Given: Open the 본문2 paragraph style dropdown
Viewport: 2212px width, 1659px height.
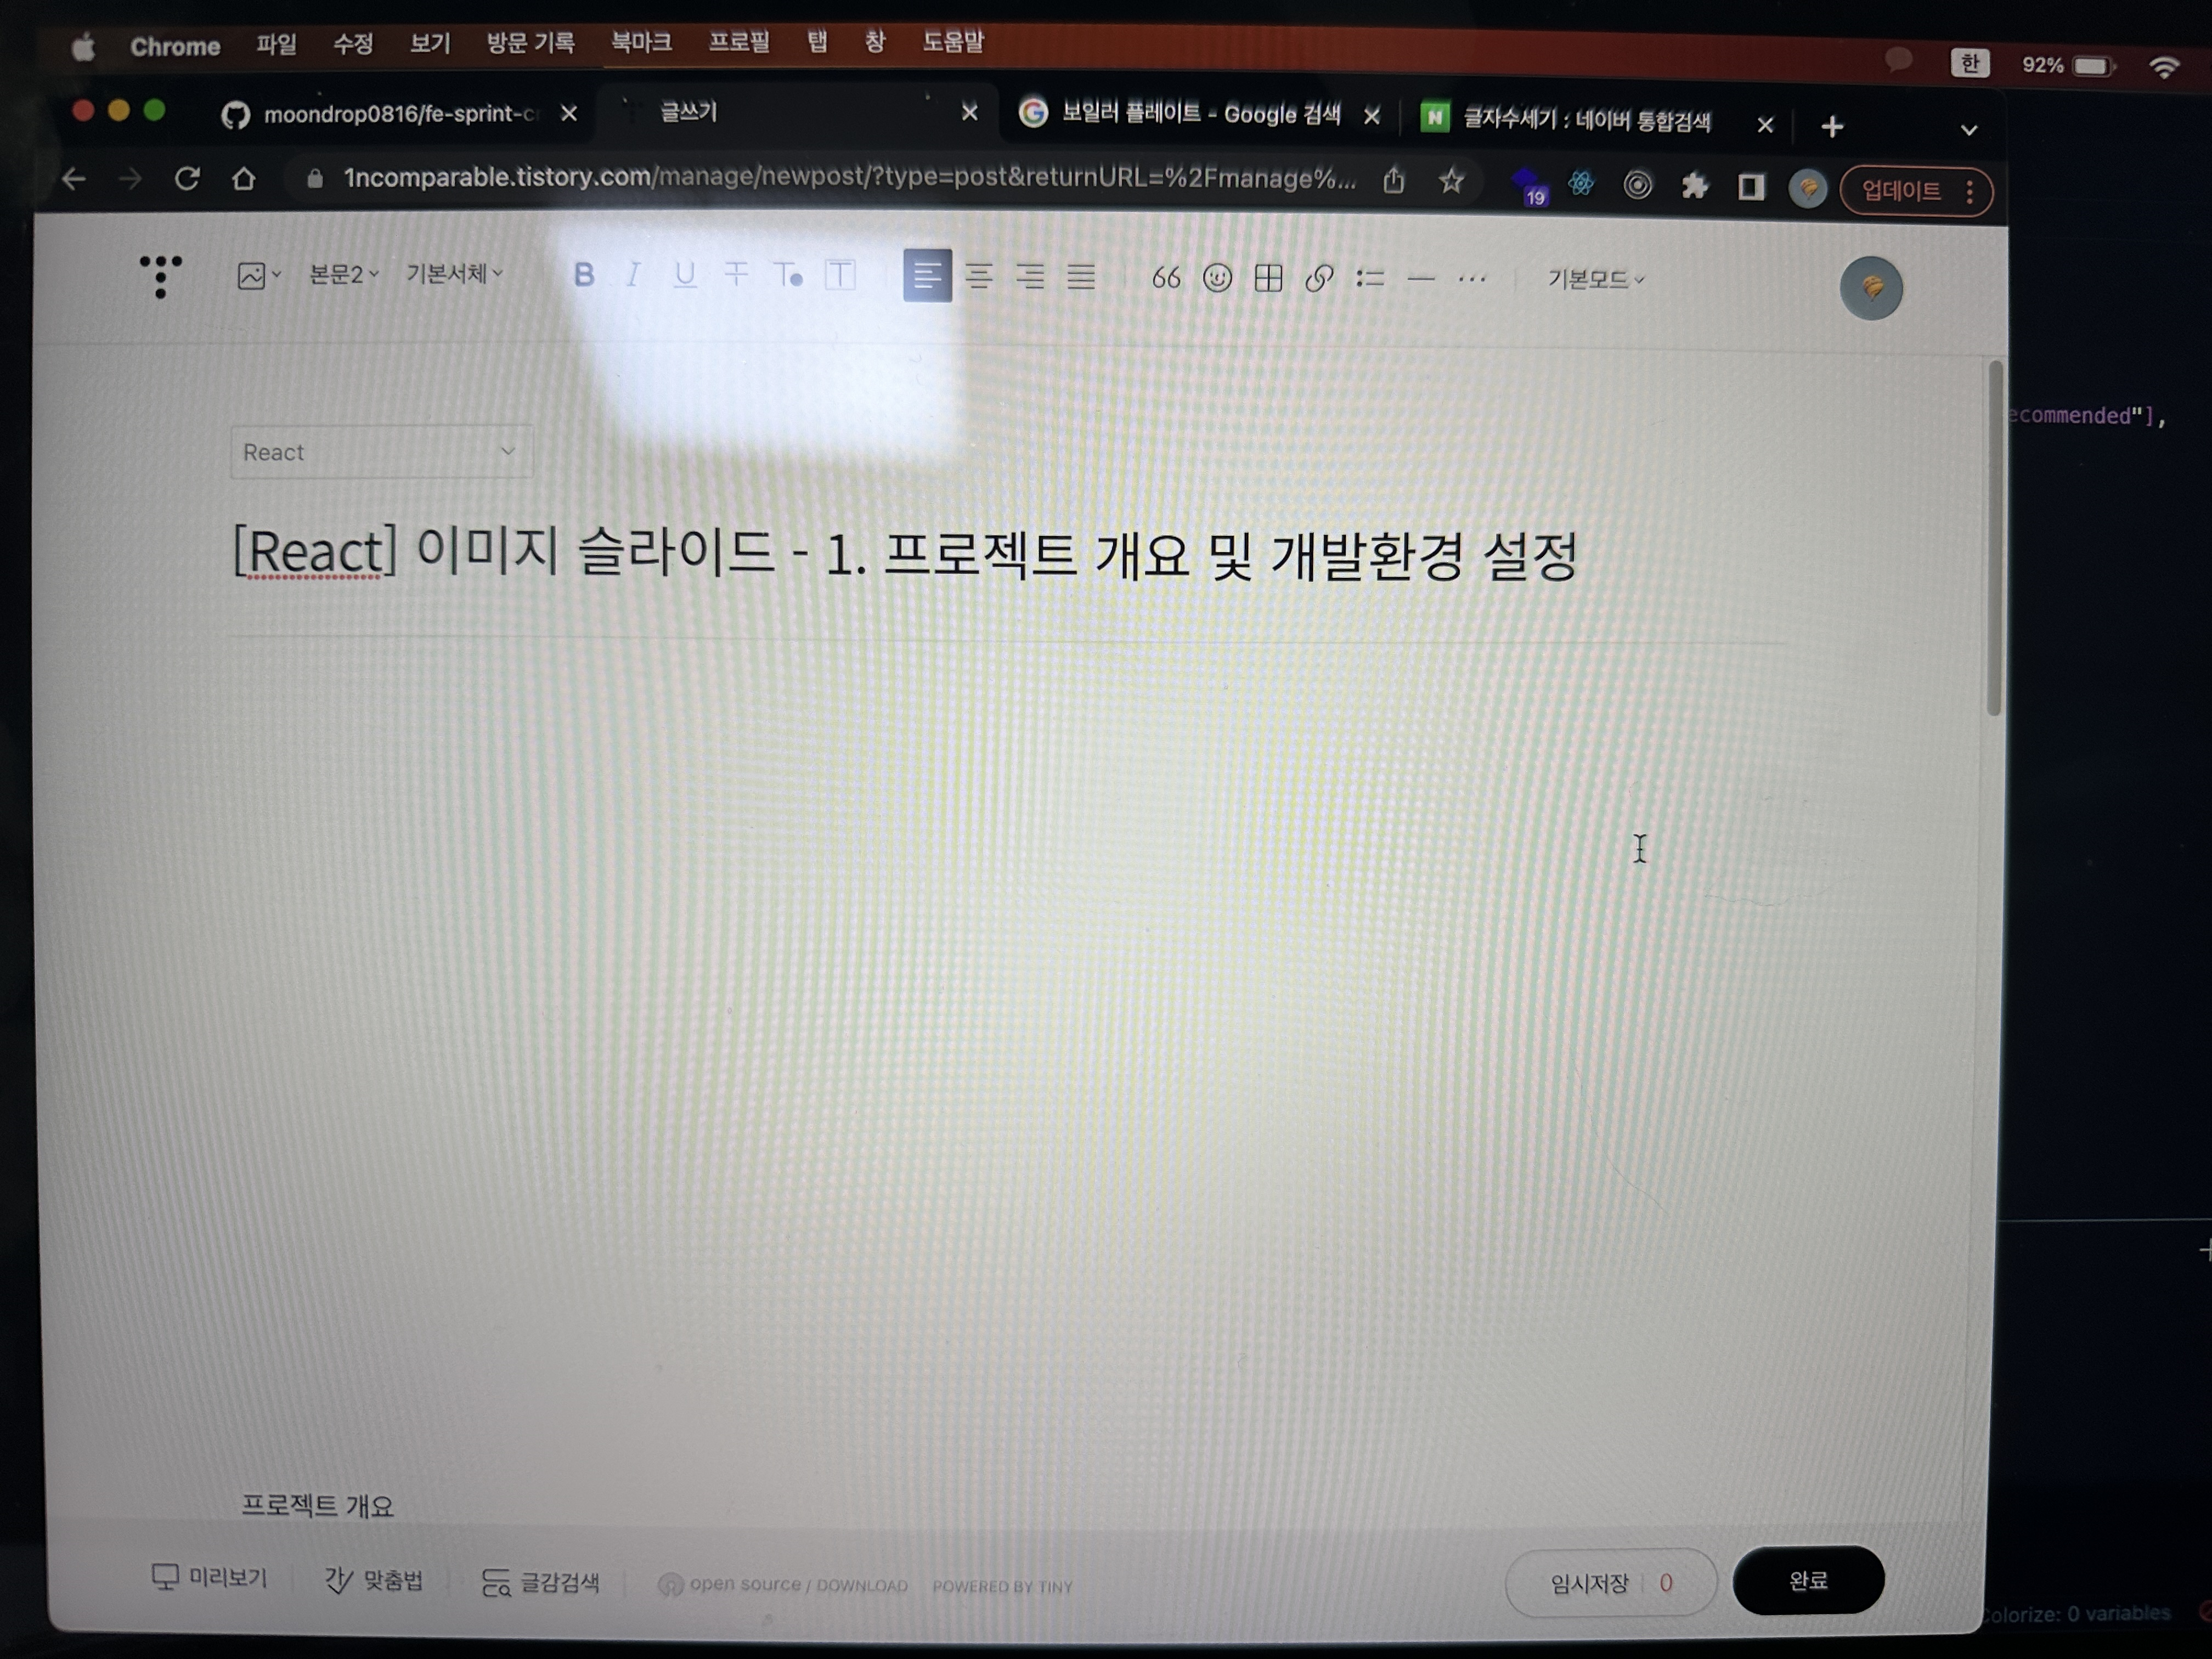Looking at the screenshot, I should [x=343, y=274].
